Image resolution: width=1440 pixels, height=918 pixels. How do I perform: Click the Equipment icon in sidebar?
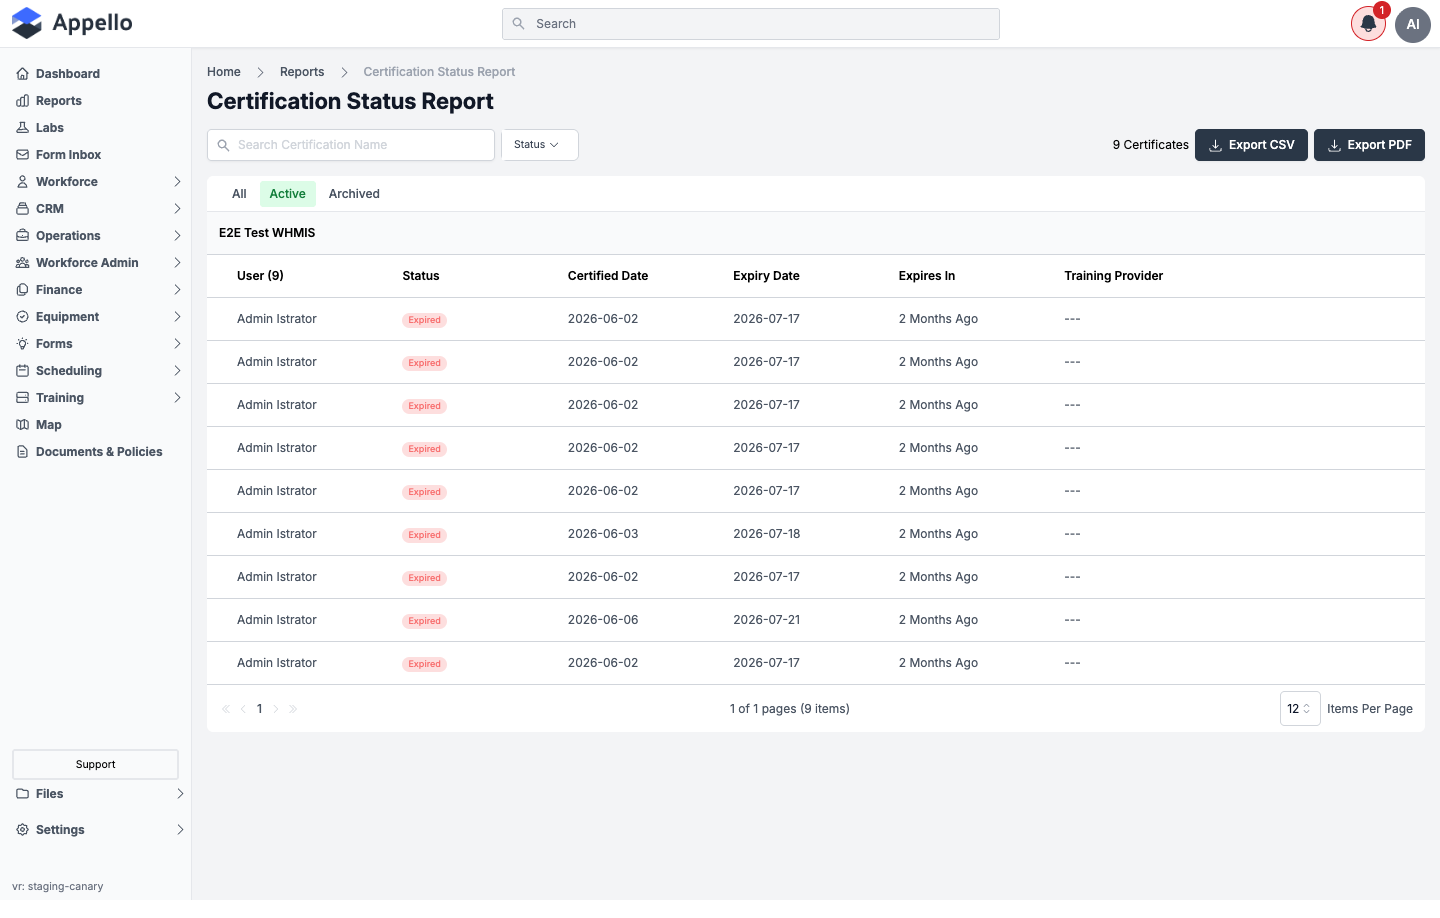tap(22, 317)
